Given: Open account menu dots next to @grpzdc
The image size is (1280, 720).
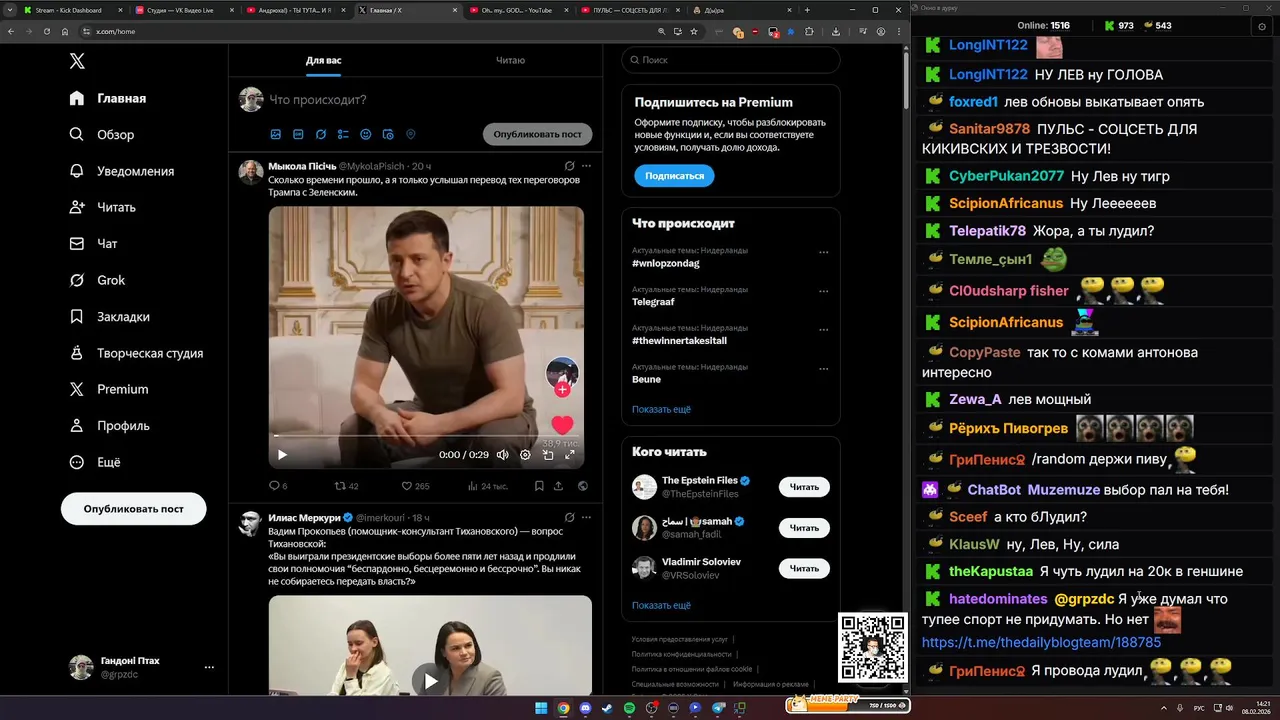Looking at the screenshot, I should click(x=209, y=667).
